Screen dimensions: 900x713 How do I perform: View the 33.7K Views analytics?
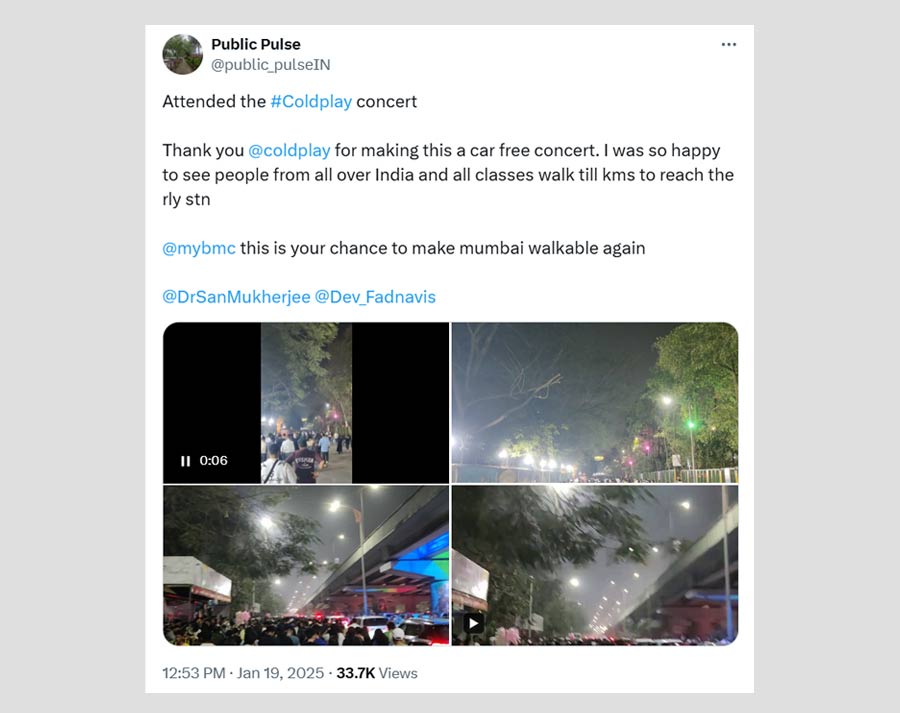(x=377, y=673)
